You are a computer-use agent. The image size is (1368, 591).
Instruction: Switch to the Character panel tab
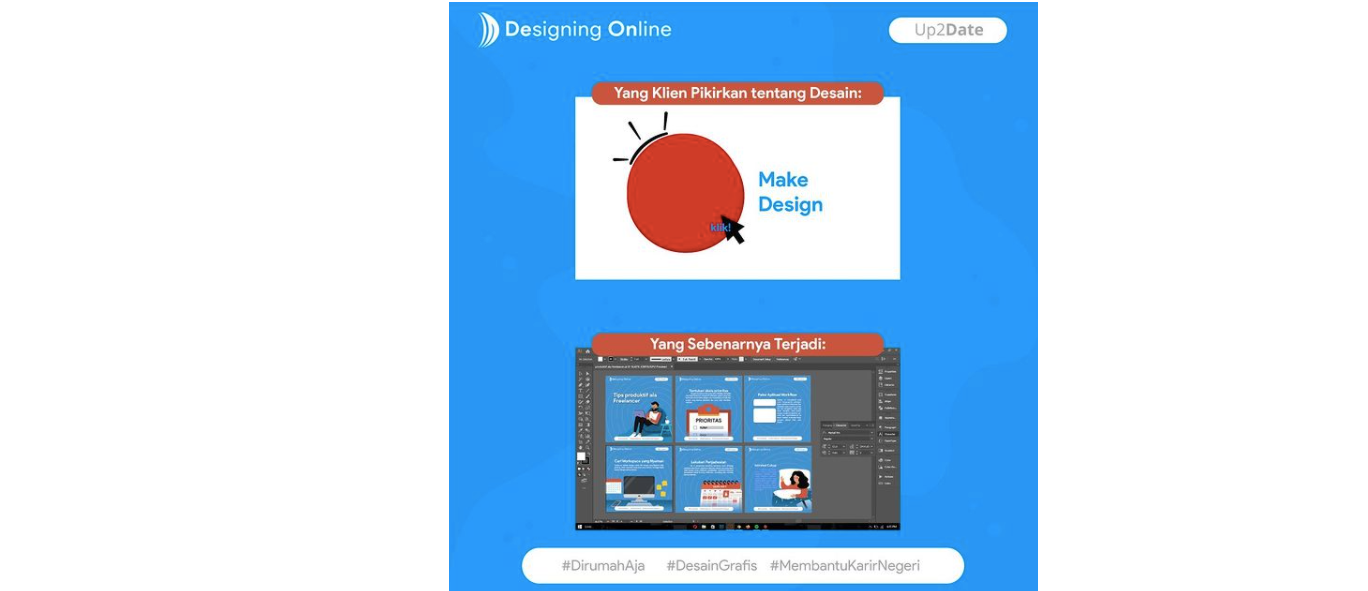coord(841,425)
